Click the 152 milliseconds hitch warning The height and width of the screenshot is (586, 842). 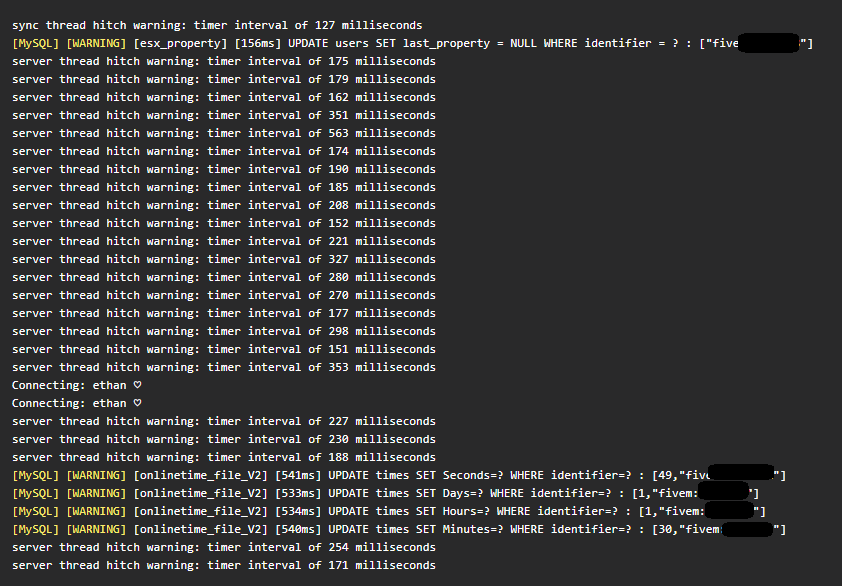tap(223, 223)
